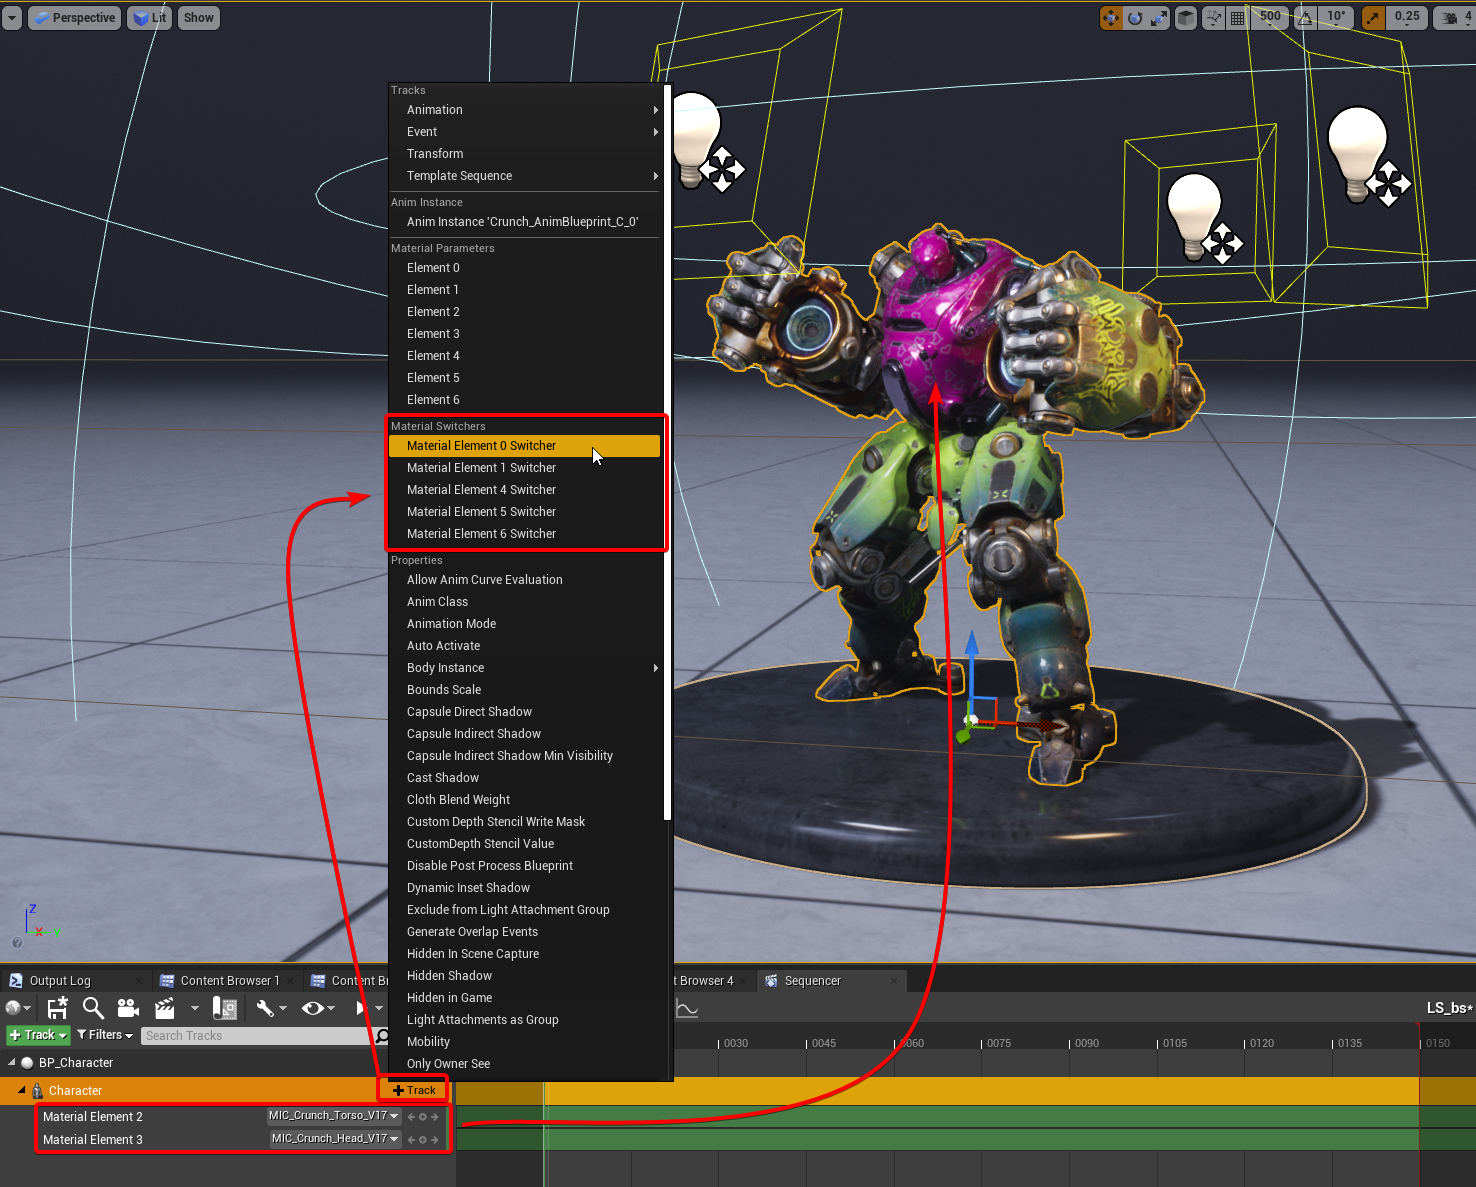Click the green Track add button
The image size is (1476, 1187).
click(38, 1035)
